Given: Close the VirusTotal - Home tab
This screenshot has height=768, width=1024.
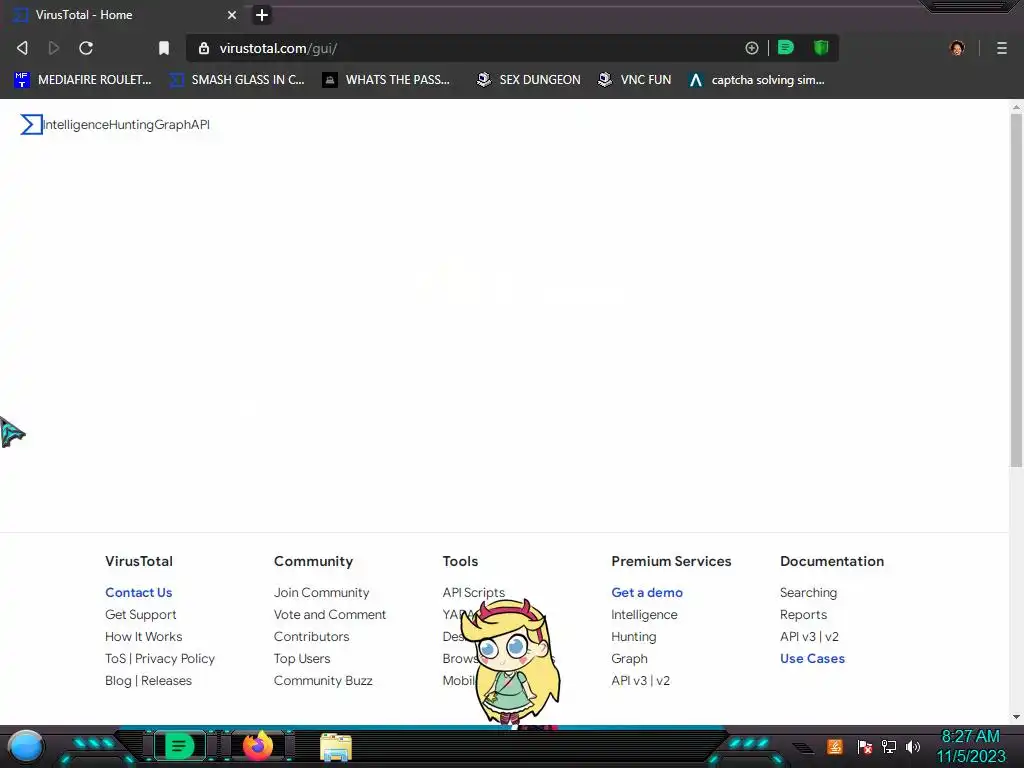Looking at the screenshot, I should pos(232,14).
